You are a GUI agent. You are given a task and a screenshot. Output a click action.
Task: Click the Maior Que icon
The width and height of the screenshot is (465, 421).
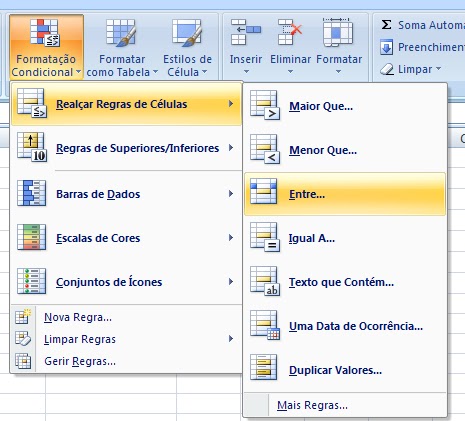click(x=265, y=105)
